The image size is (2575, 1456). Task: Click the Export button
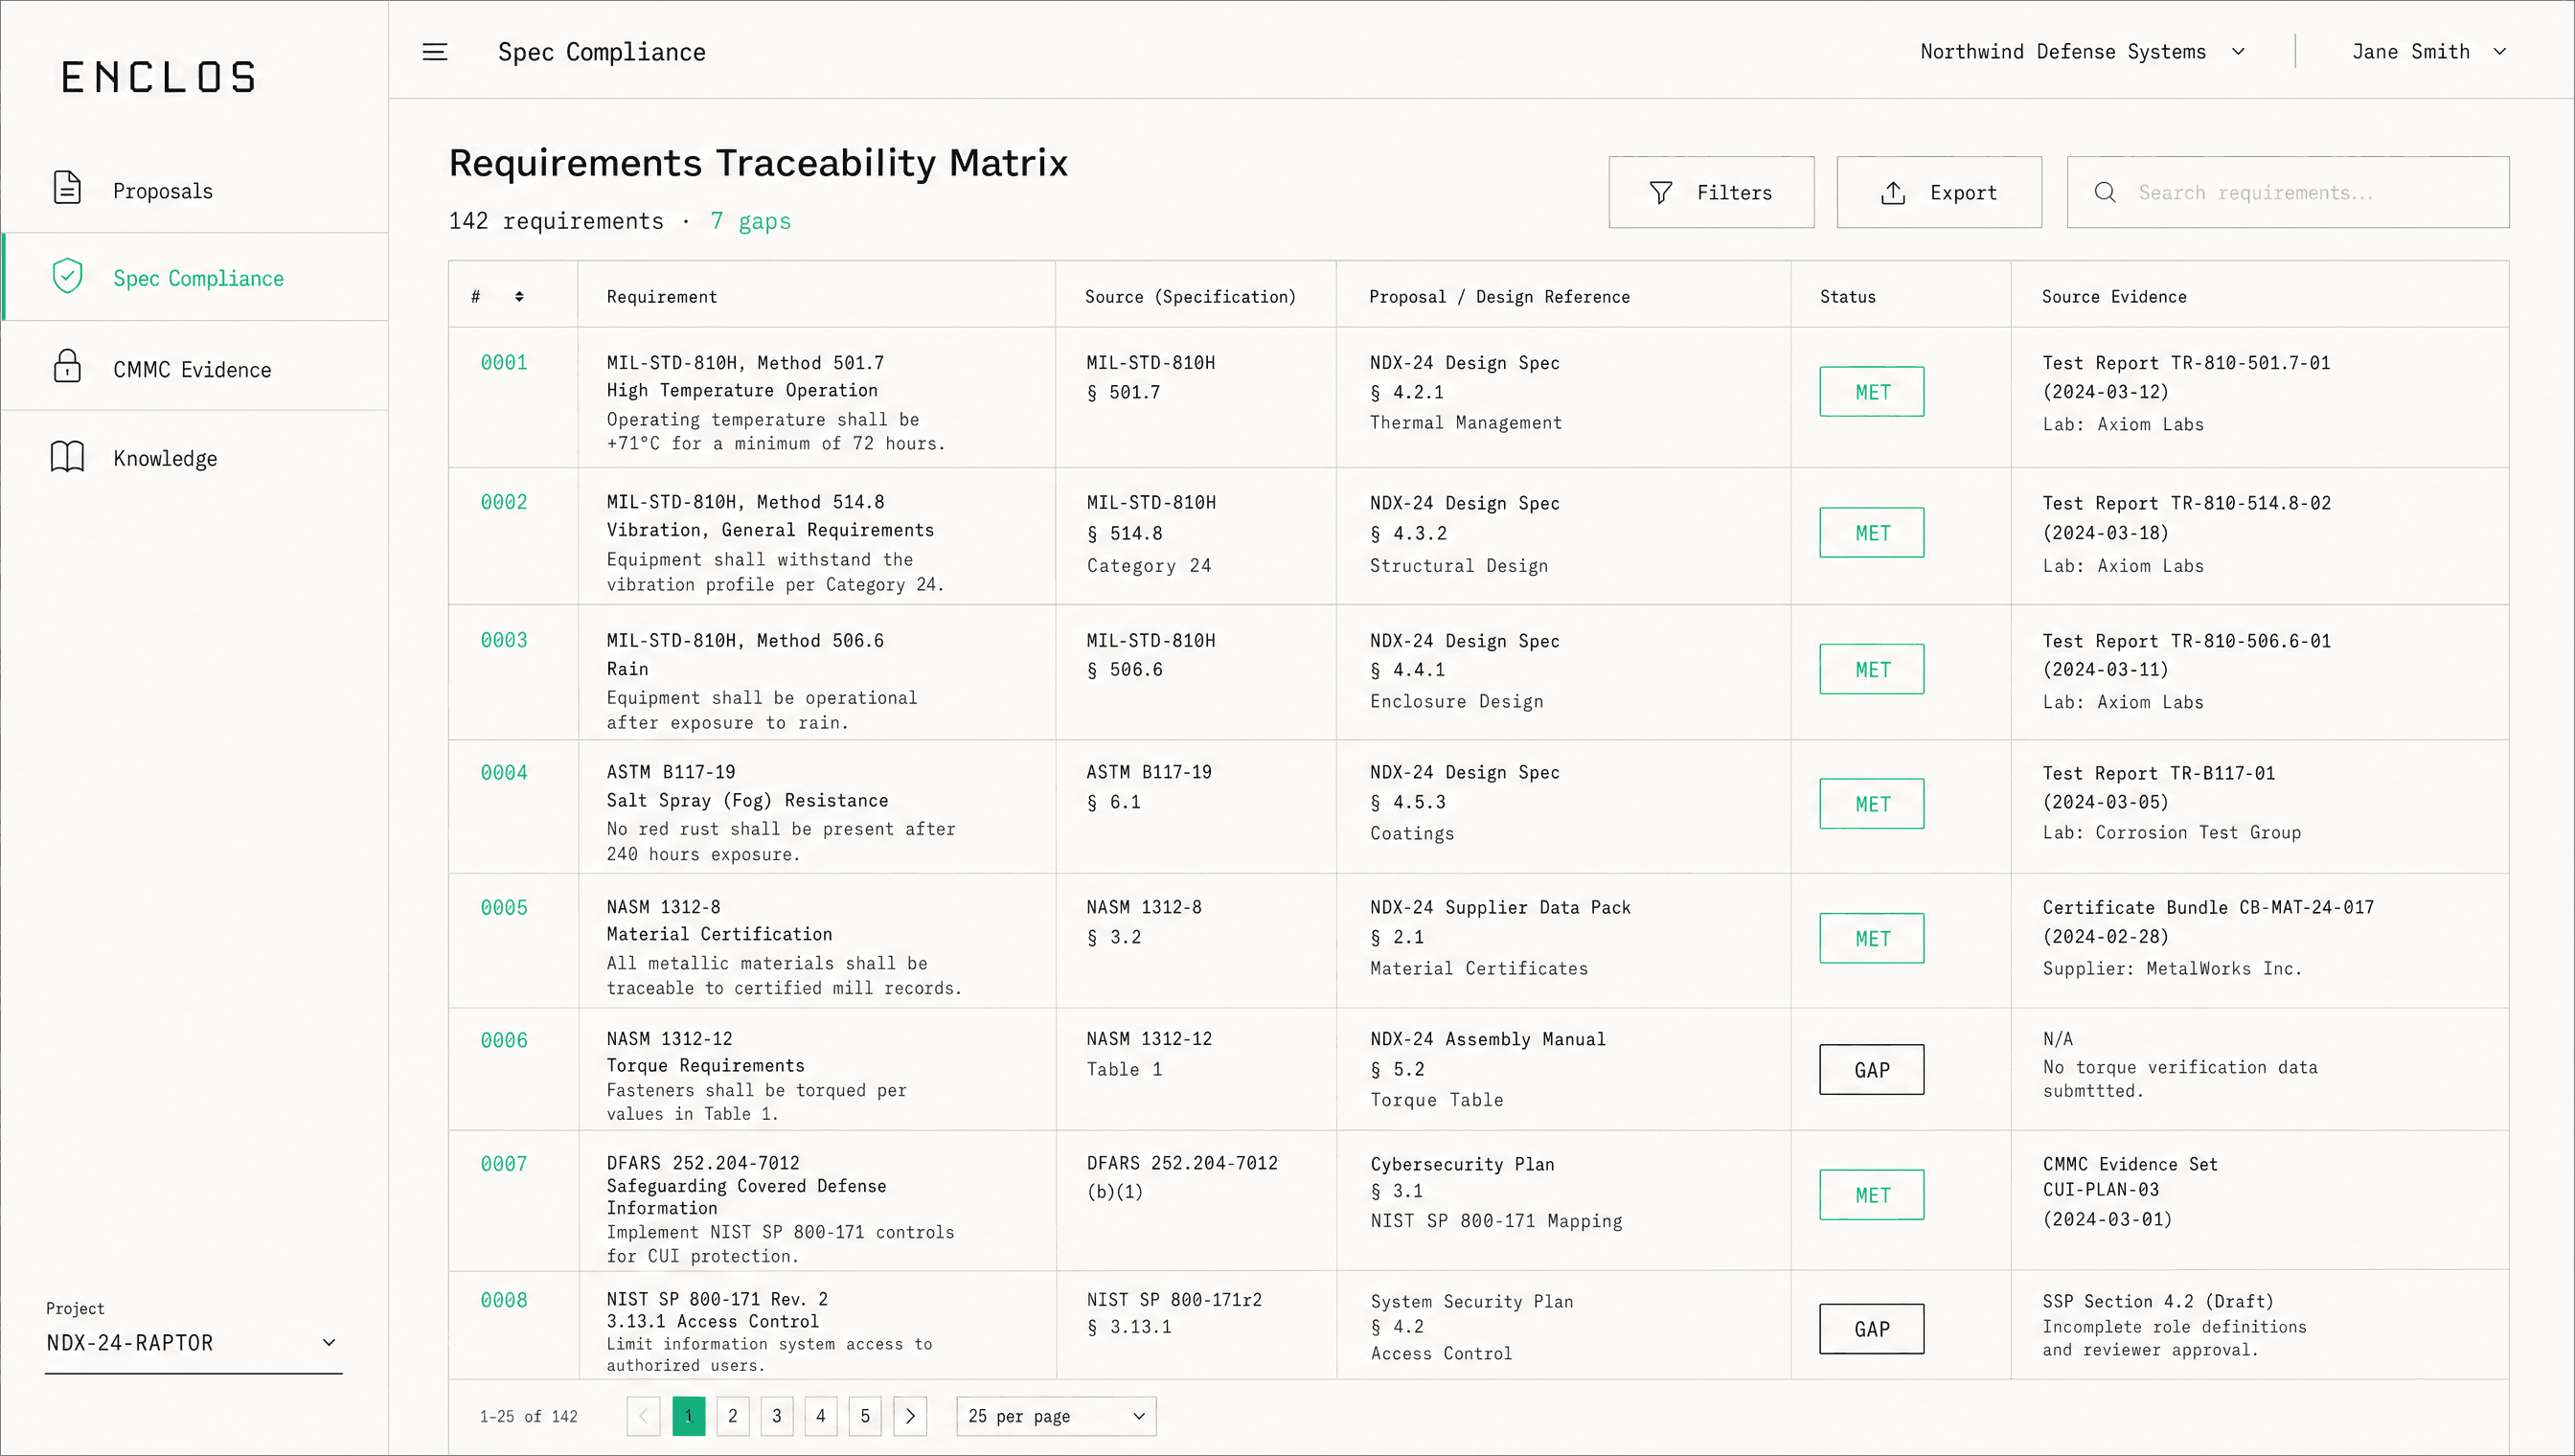(1939, 192)
